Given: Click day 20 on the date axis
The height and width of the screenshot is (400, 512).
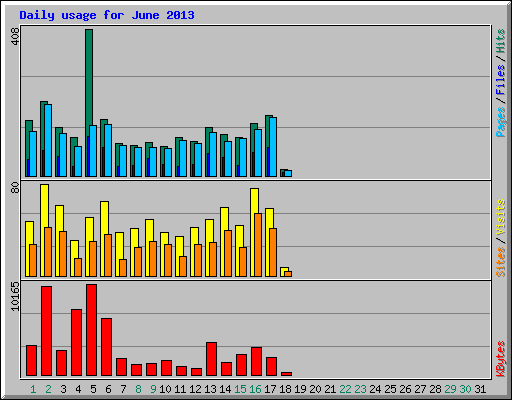Looking at the screenshot, I should (315, 389).
